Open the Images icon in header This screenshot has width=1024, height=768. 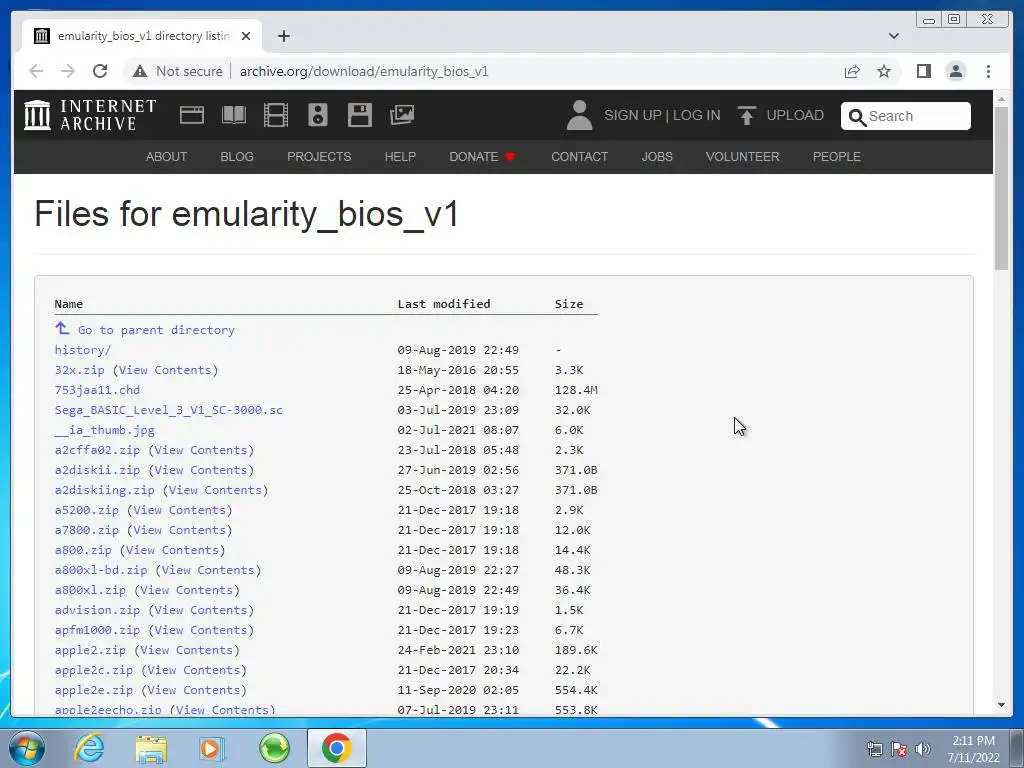point(402,115)
